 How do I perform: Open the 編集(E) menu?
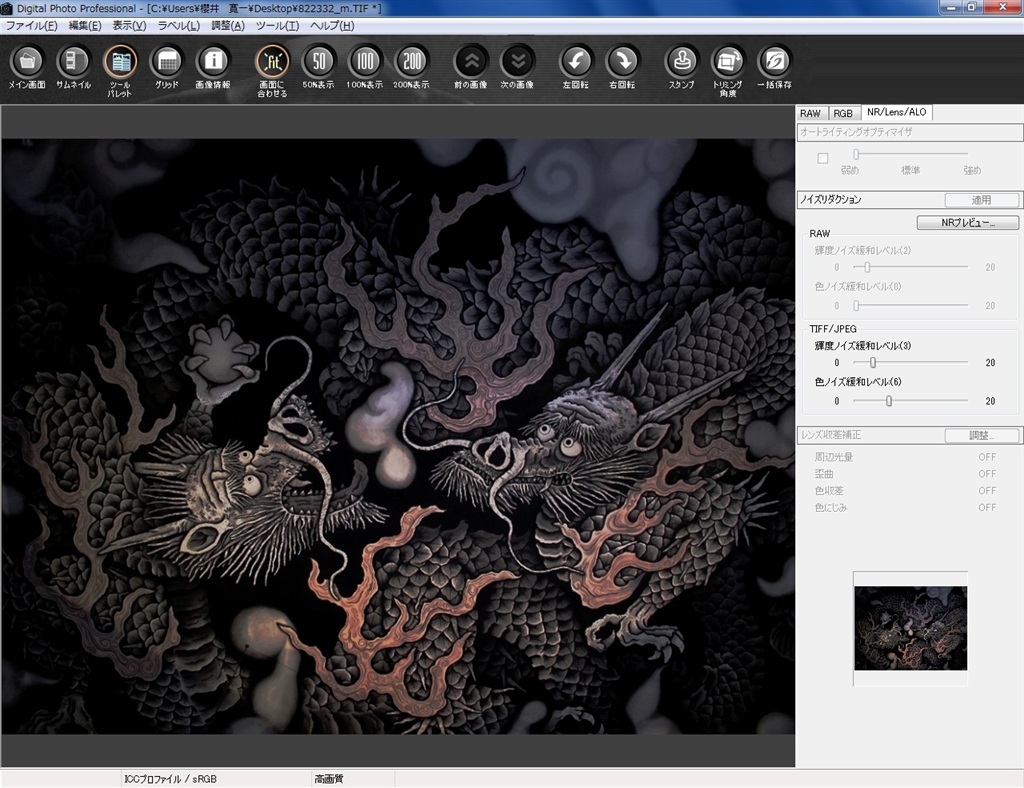(85, 25)
